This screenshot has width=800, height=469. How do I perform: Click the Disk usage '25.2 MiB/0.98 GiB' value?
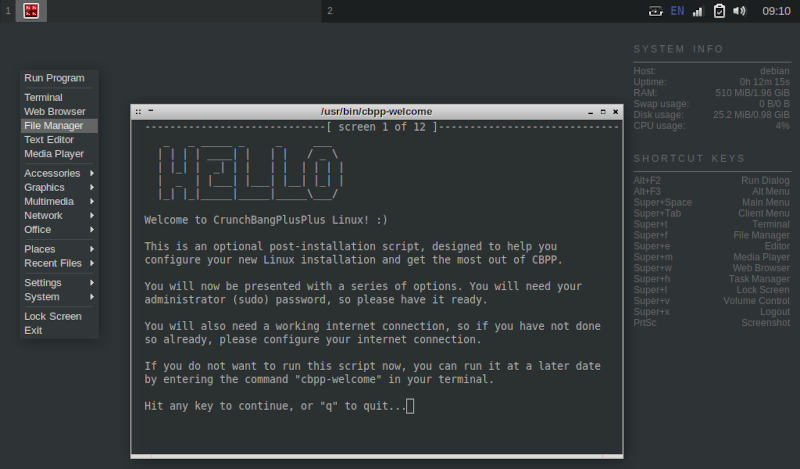pos(751,115)
